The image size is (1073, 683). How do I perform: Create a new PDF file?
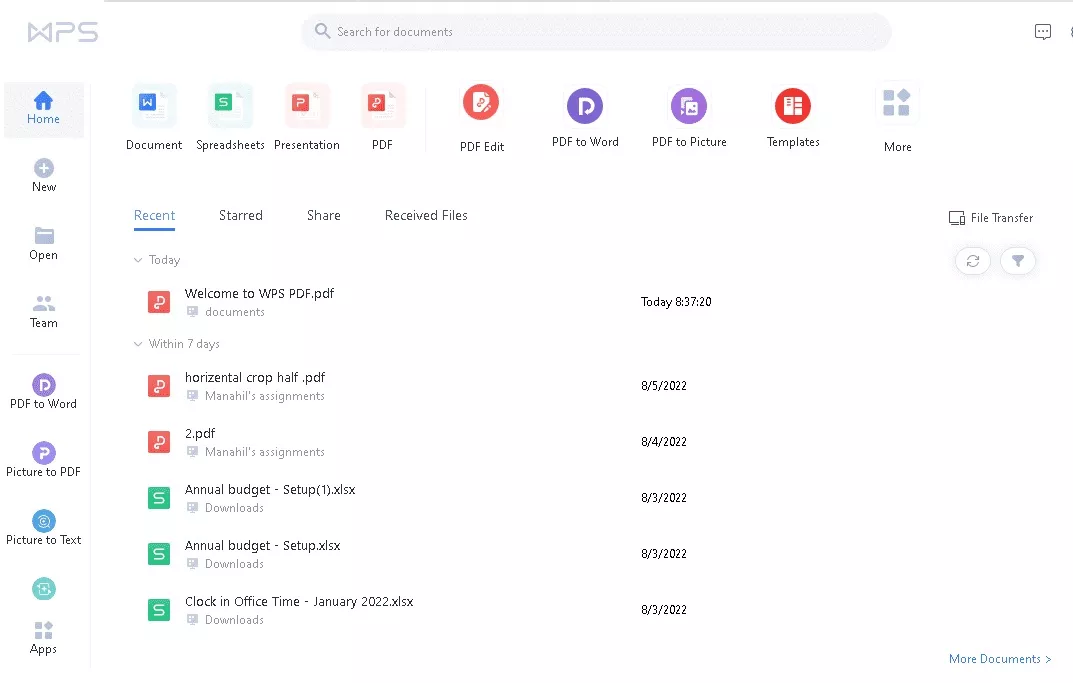383,118
